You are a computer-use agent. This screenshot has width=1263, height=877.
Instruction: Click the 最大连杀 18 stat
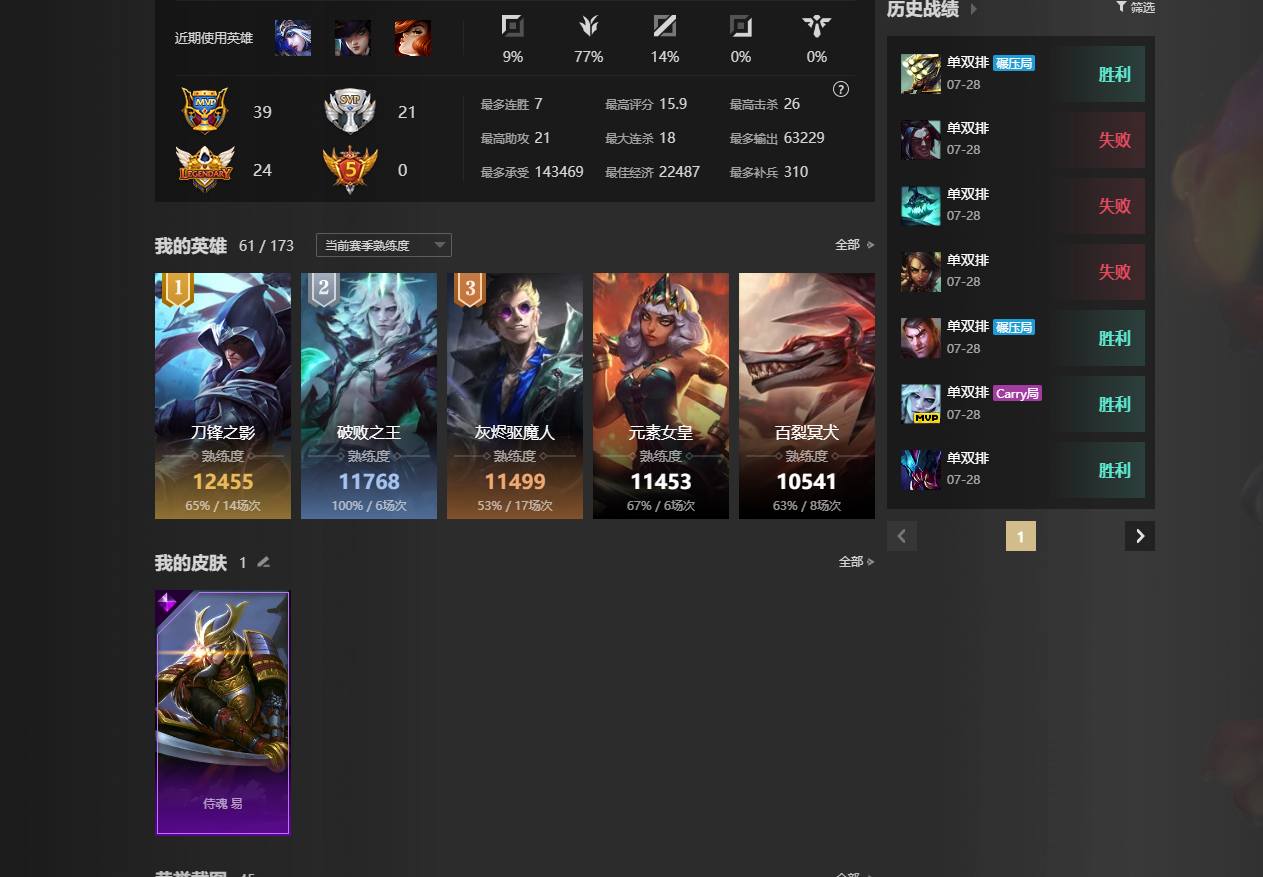640,138
